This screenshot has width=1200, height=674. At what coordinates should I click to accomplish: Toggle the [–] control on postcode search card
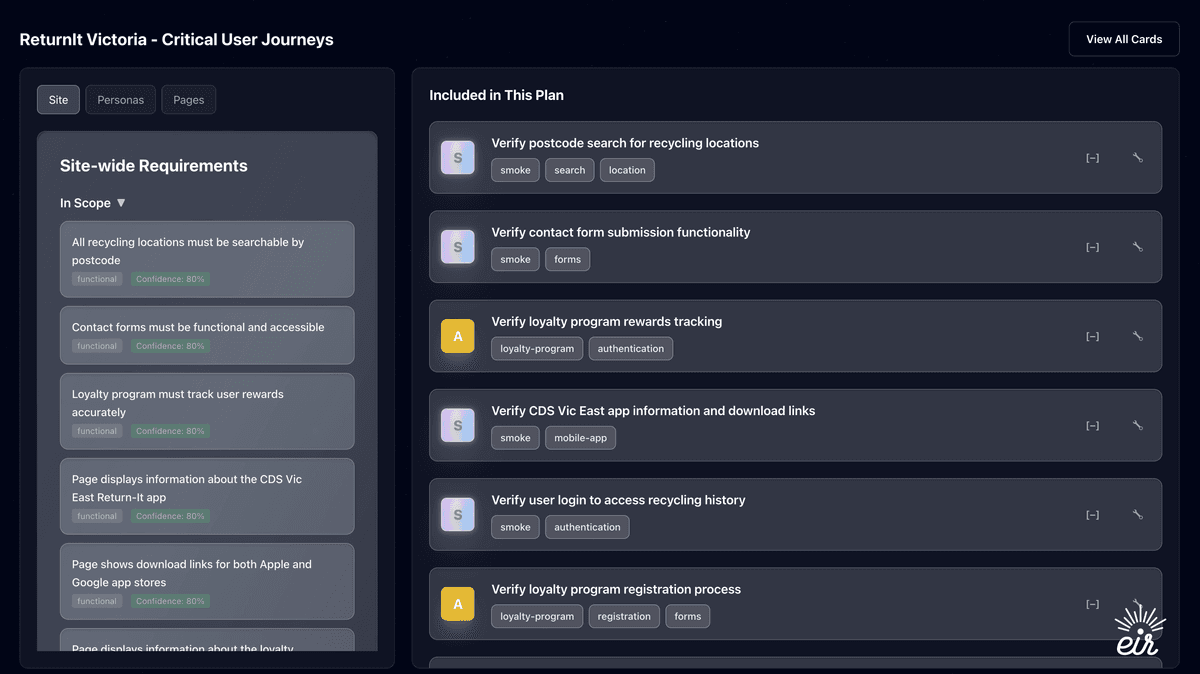(x=1092, y=157)
